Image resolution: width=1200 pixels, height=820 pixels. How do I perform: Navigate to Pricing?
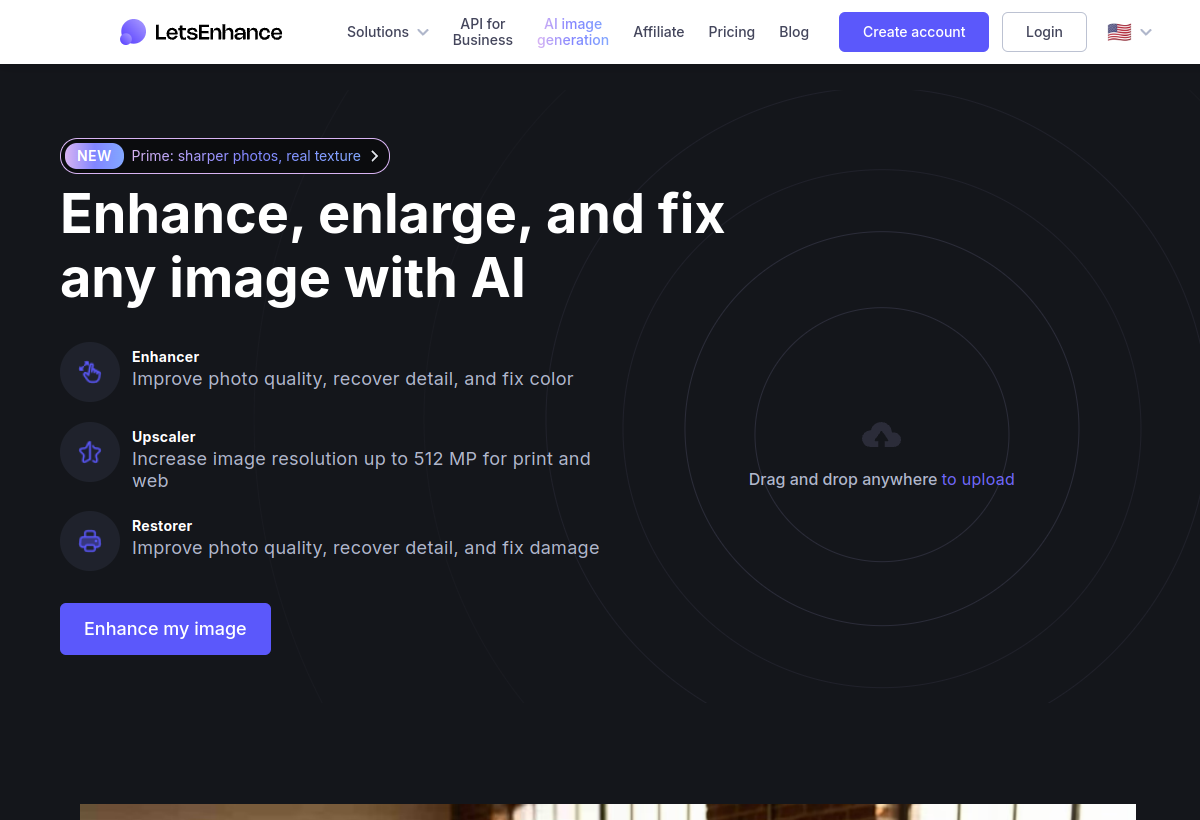pyautogui.click(x=732, y=32)
